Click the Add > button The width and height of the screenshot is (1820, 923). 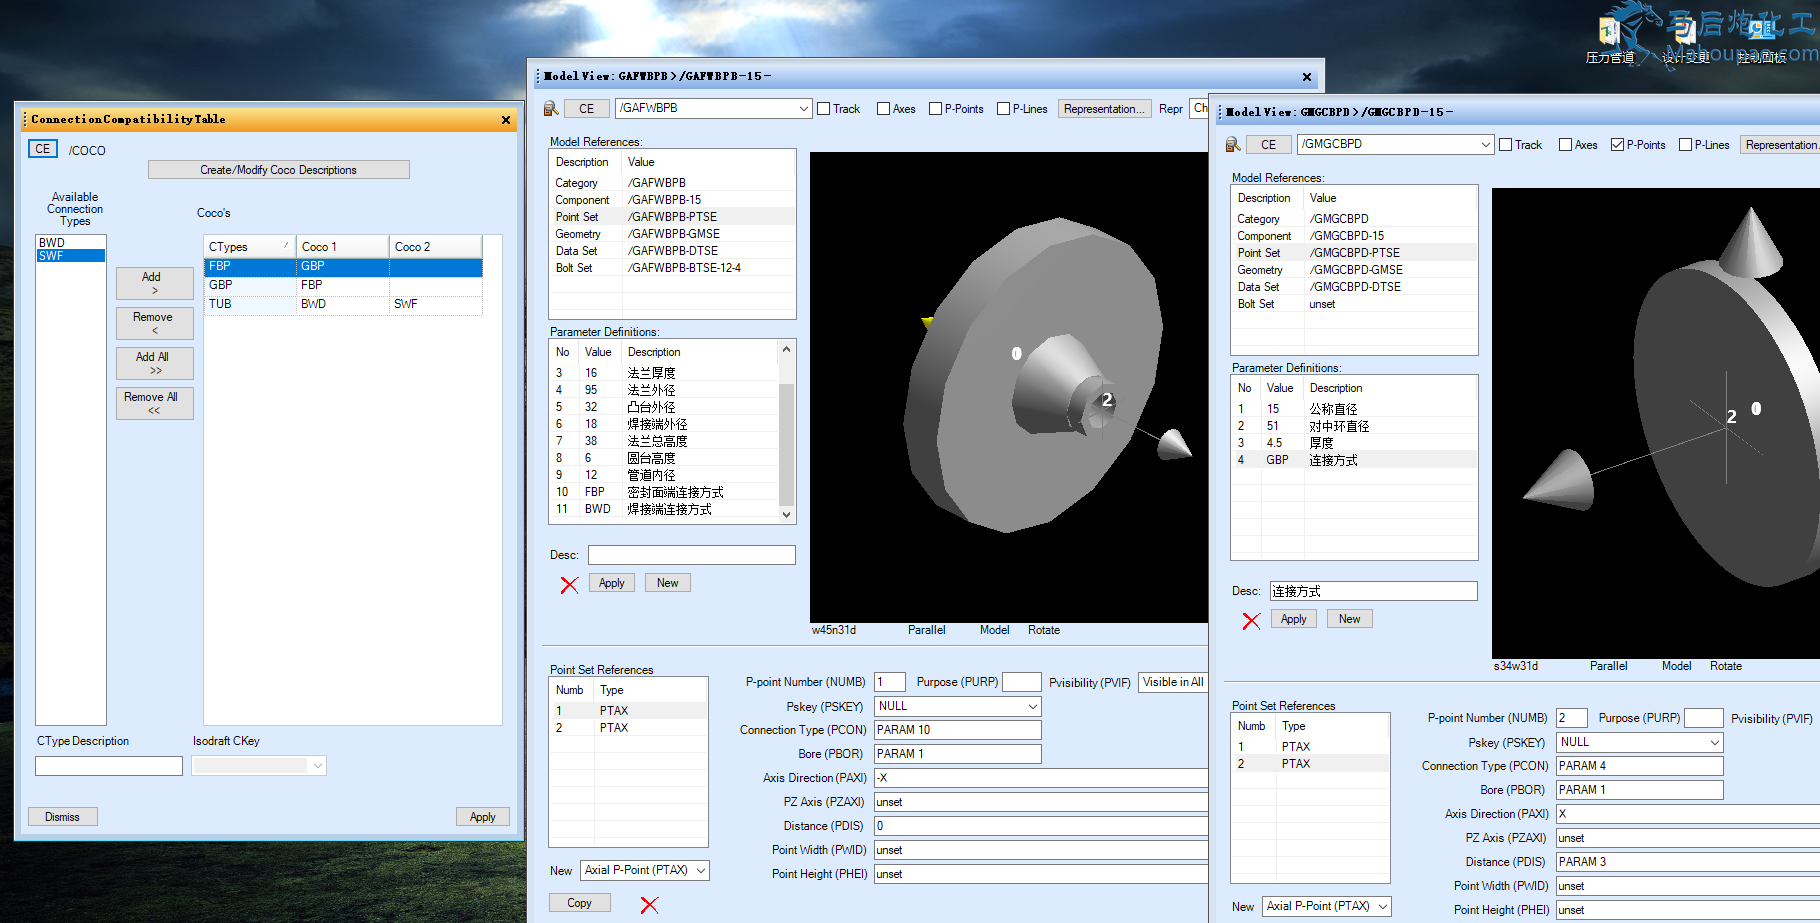[155, 283]
